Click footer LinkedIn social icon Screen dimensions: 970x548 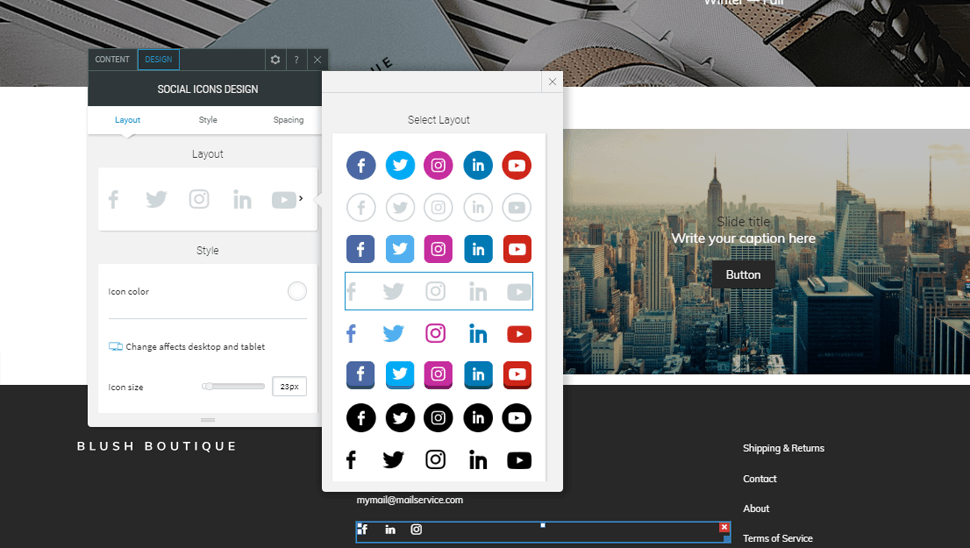click(390, 529)
